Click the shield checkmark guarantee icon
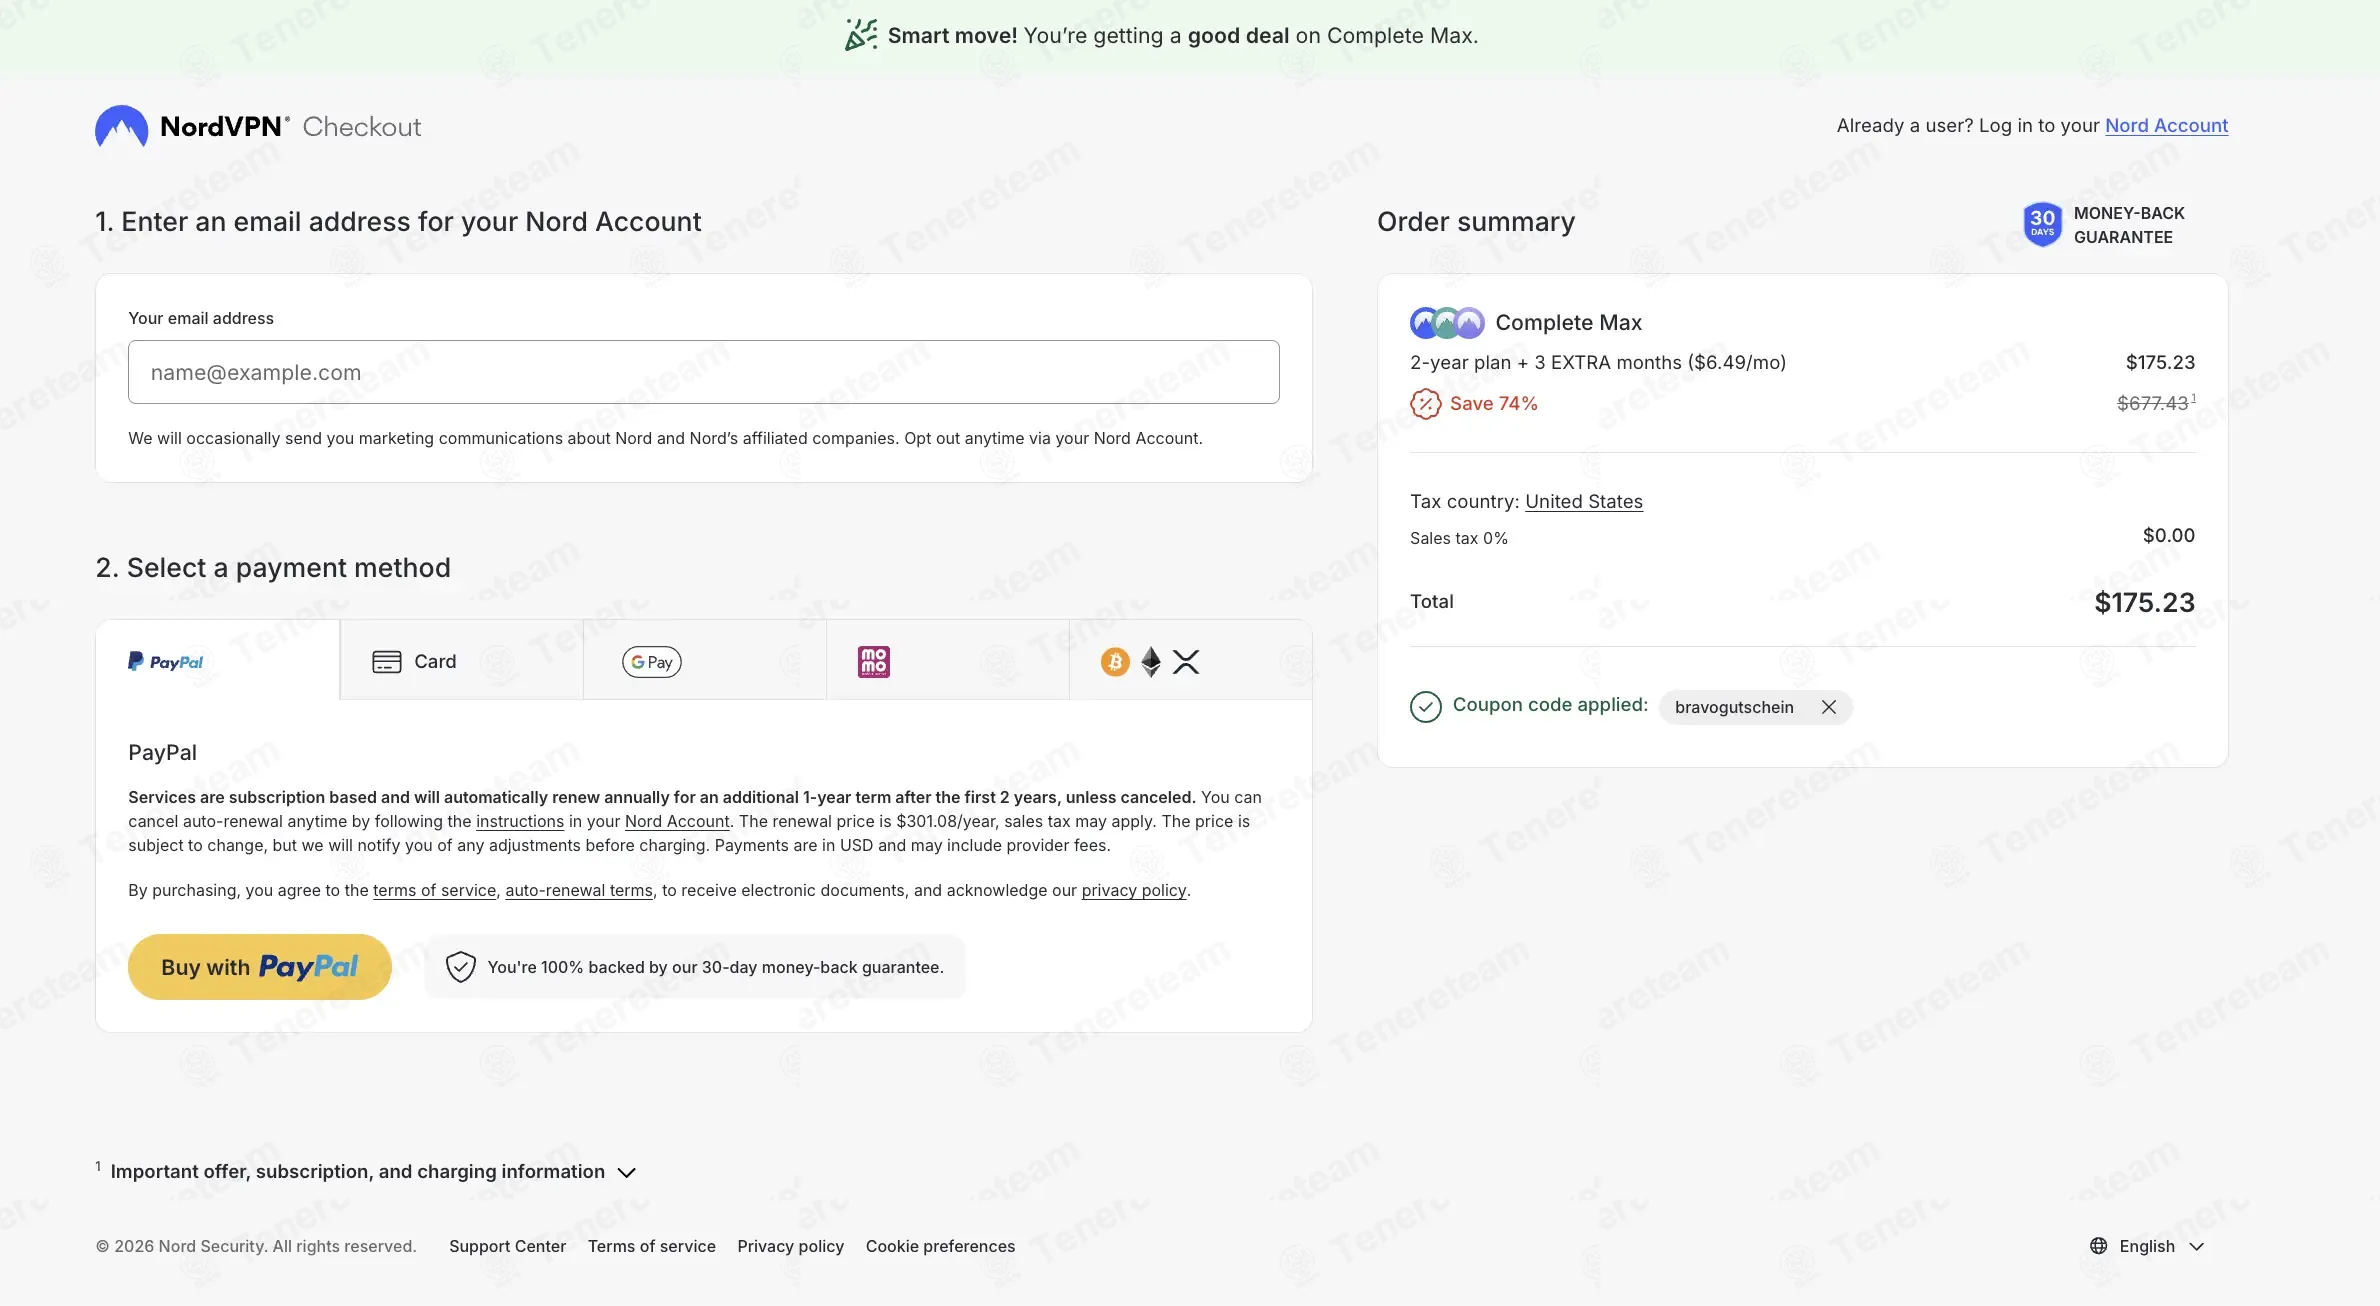The height and width of the screenshot is (1306, 2380). [460, 967]
